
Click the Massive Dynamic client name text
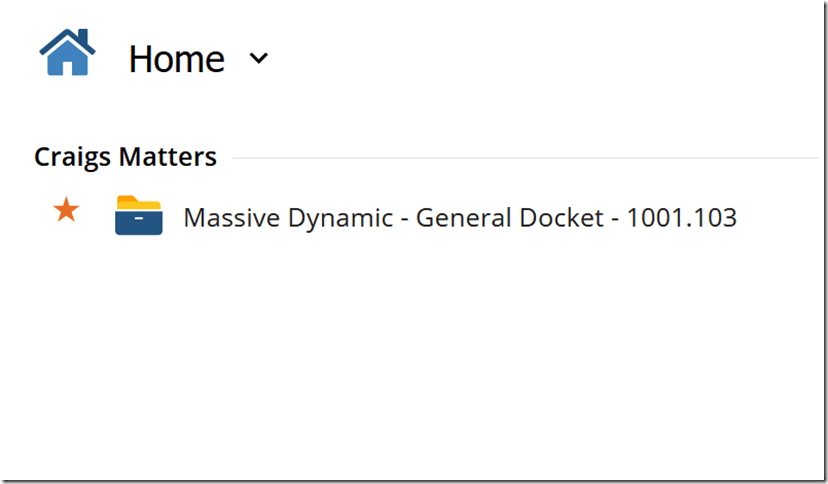(x=288, y=218)
